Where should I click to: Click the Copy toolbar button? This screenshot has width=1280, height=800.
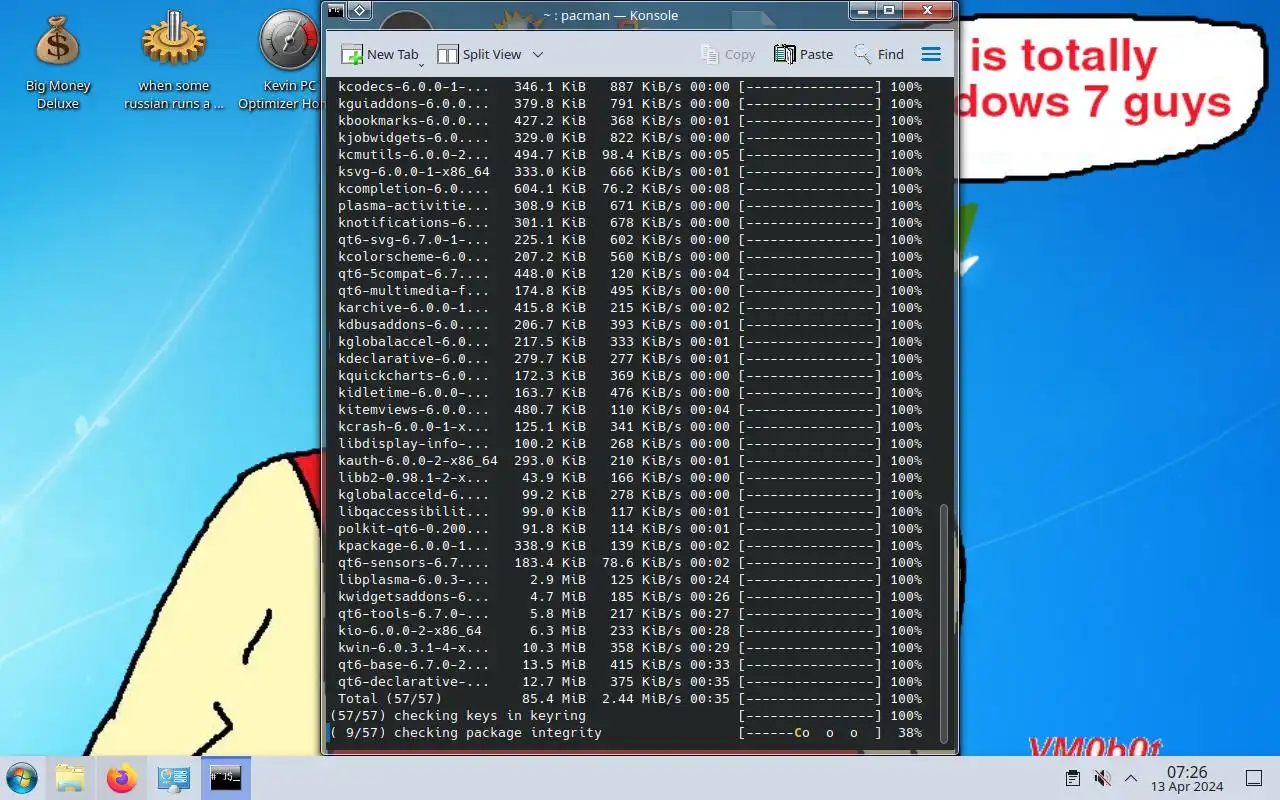point(728,55)
